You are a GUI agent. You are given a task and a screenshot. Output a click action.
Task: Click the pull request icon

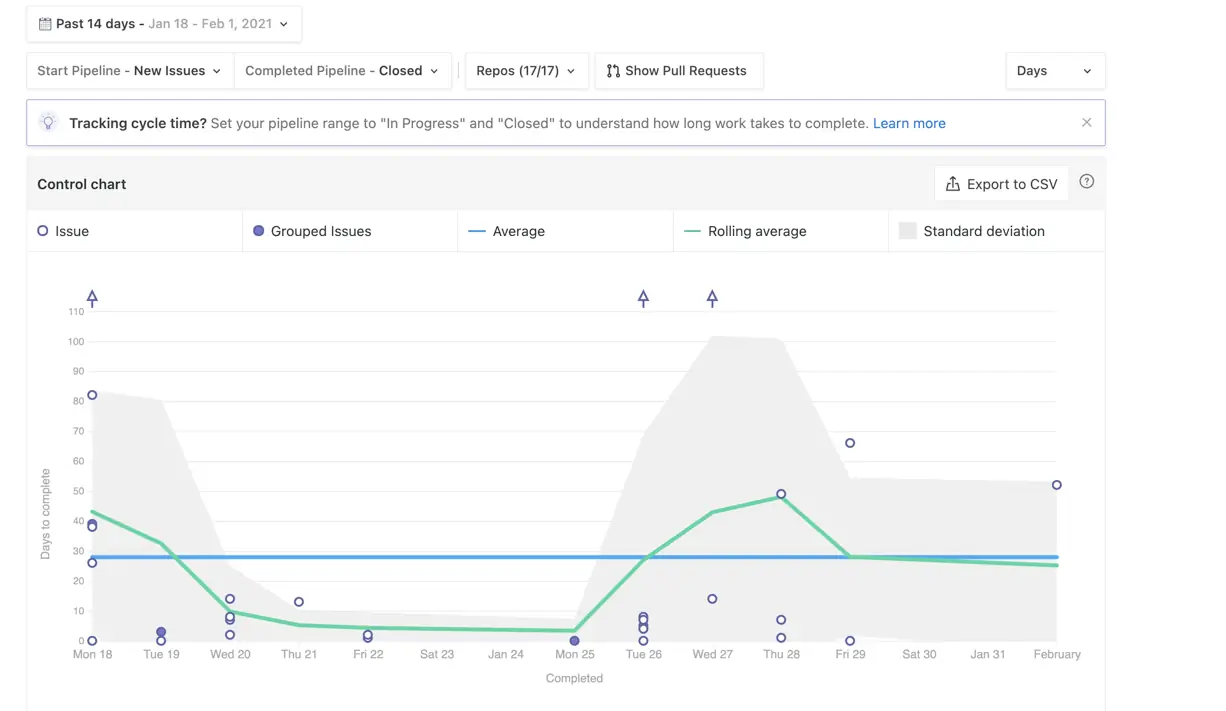[613, 71]
